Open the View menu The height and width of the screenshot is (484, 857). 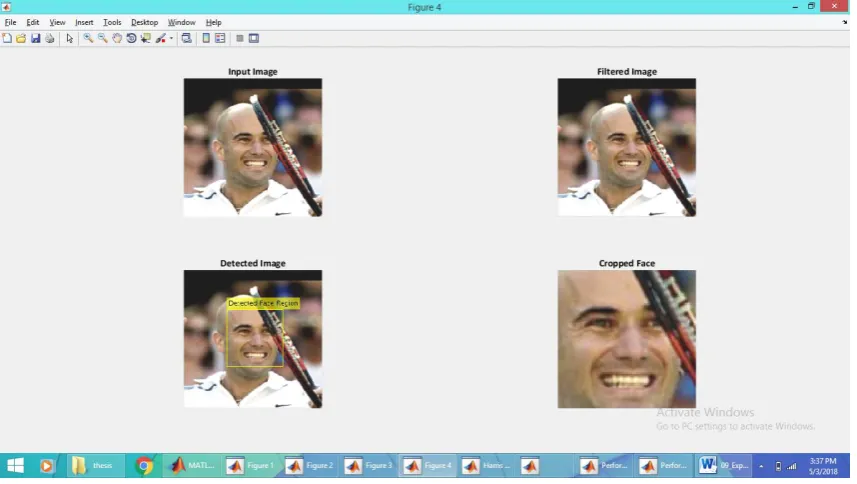57,22
